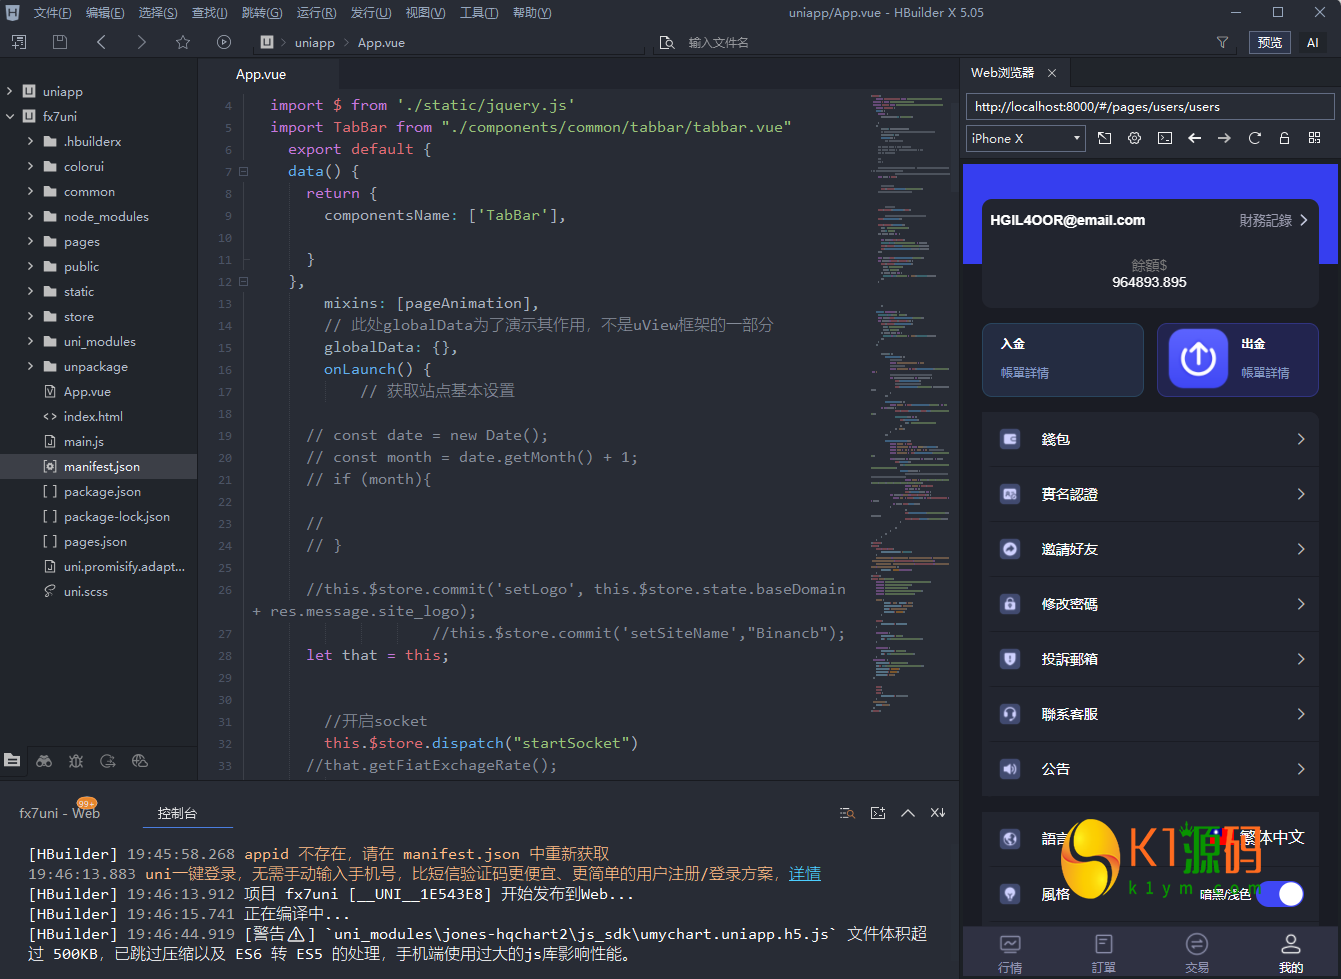Screen dimensions: 1341x979
Task: Open the browser devtools console icon
Action: [1165, 138]
